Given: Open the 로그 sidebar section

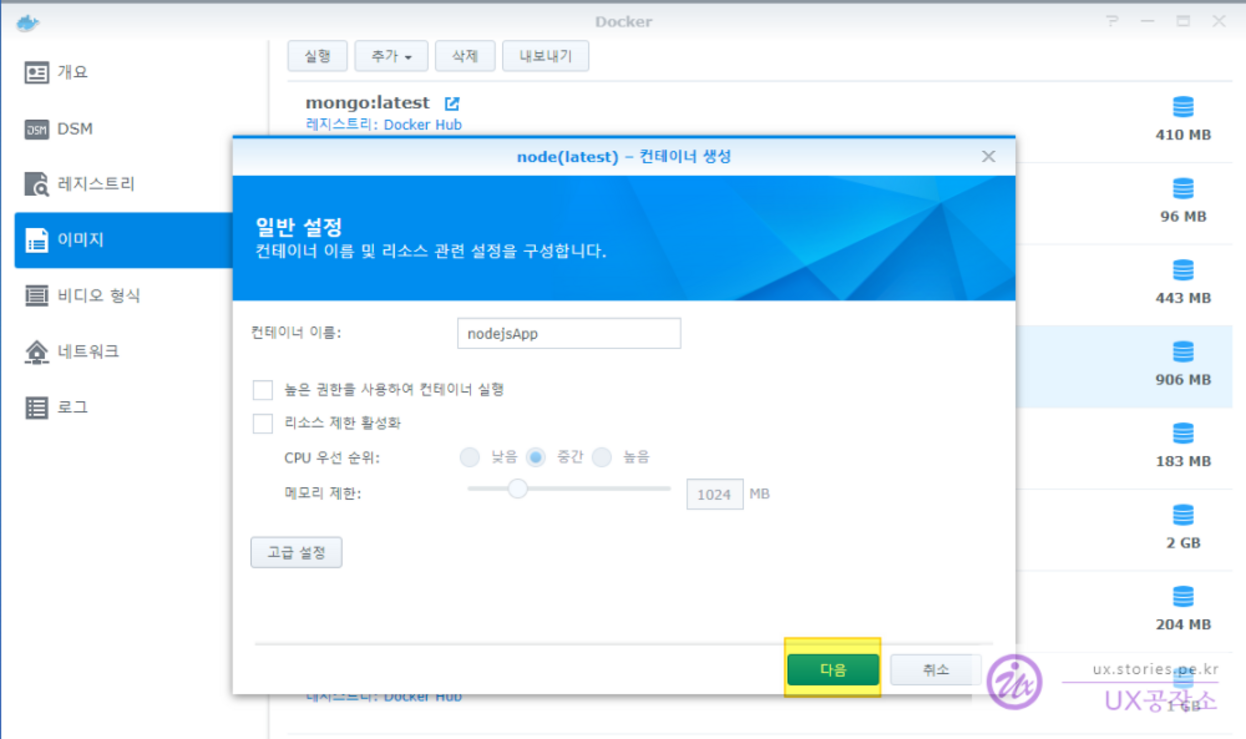Looking at the screenshot, I should 72,407.
